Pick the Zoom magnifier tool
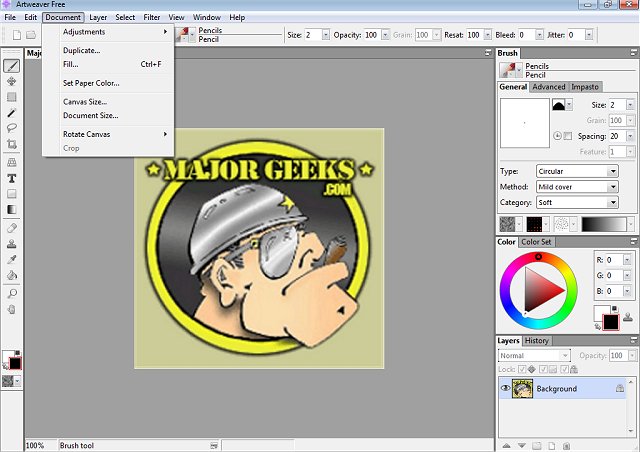 (12, 294)
